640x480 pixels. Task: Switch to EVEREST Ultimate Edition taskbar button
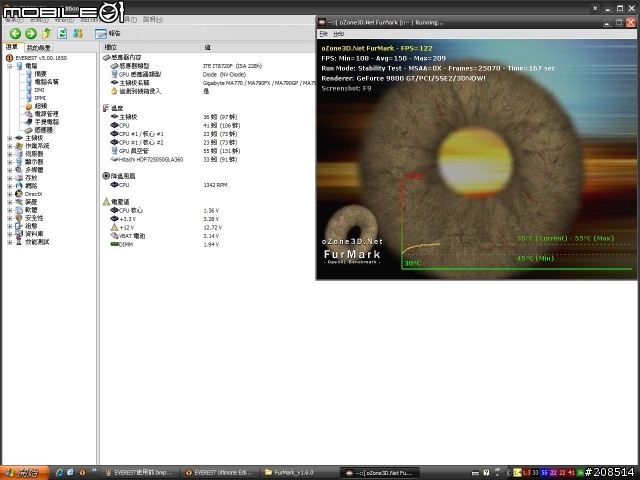click(x=219, y=473)
